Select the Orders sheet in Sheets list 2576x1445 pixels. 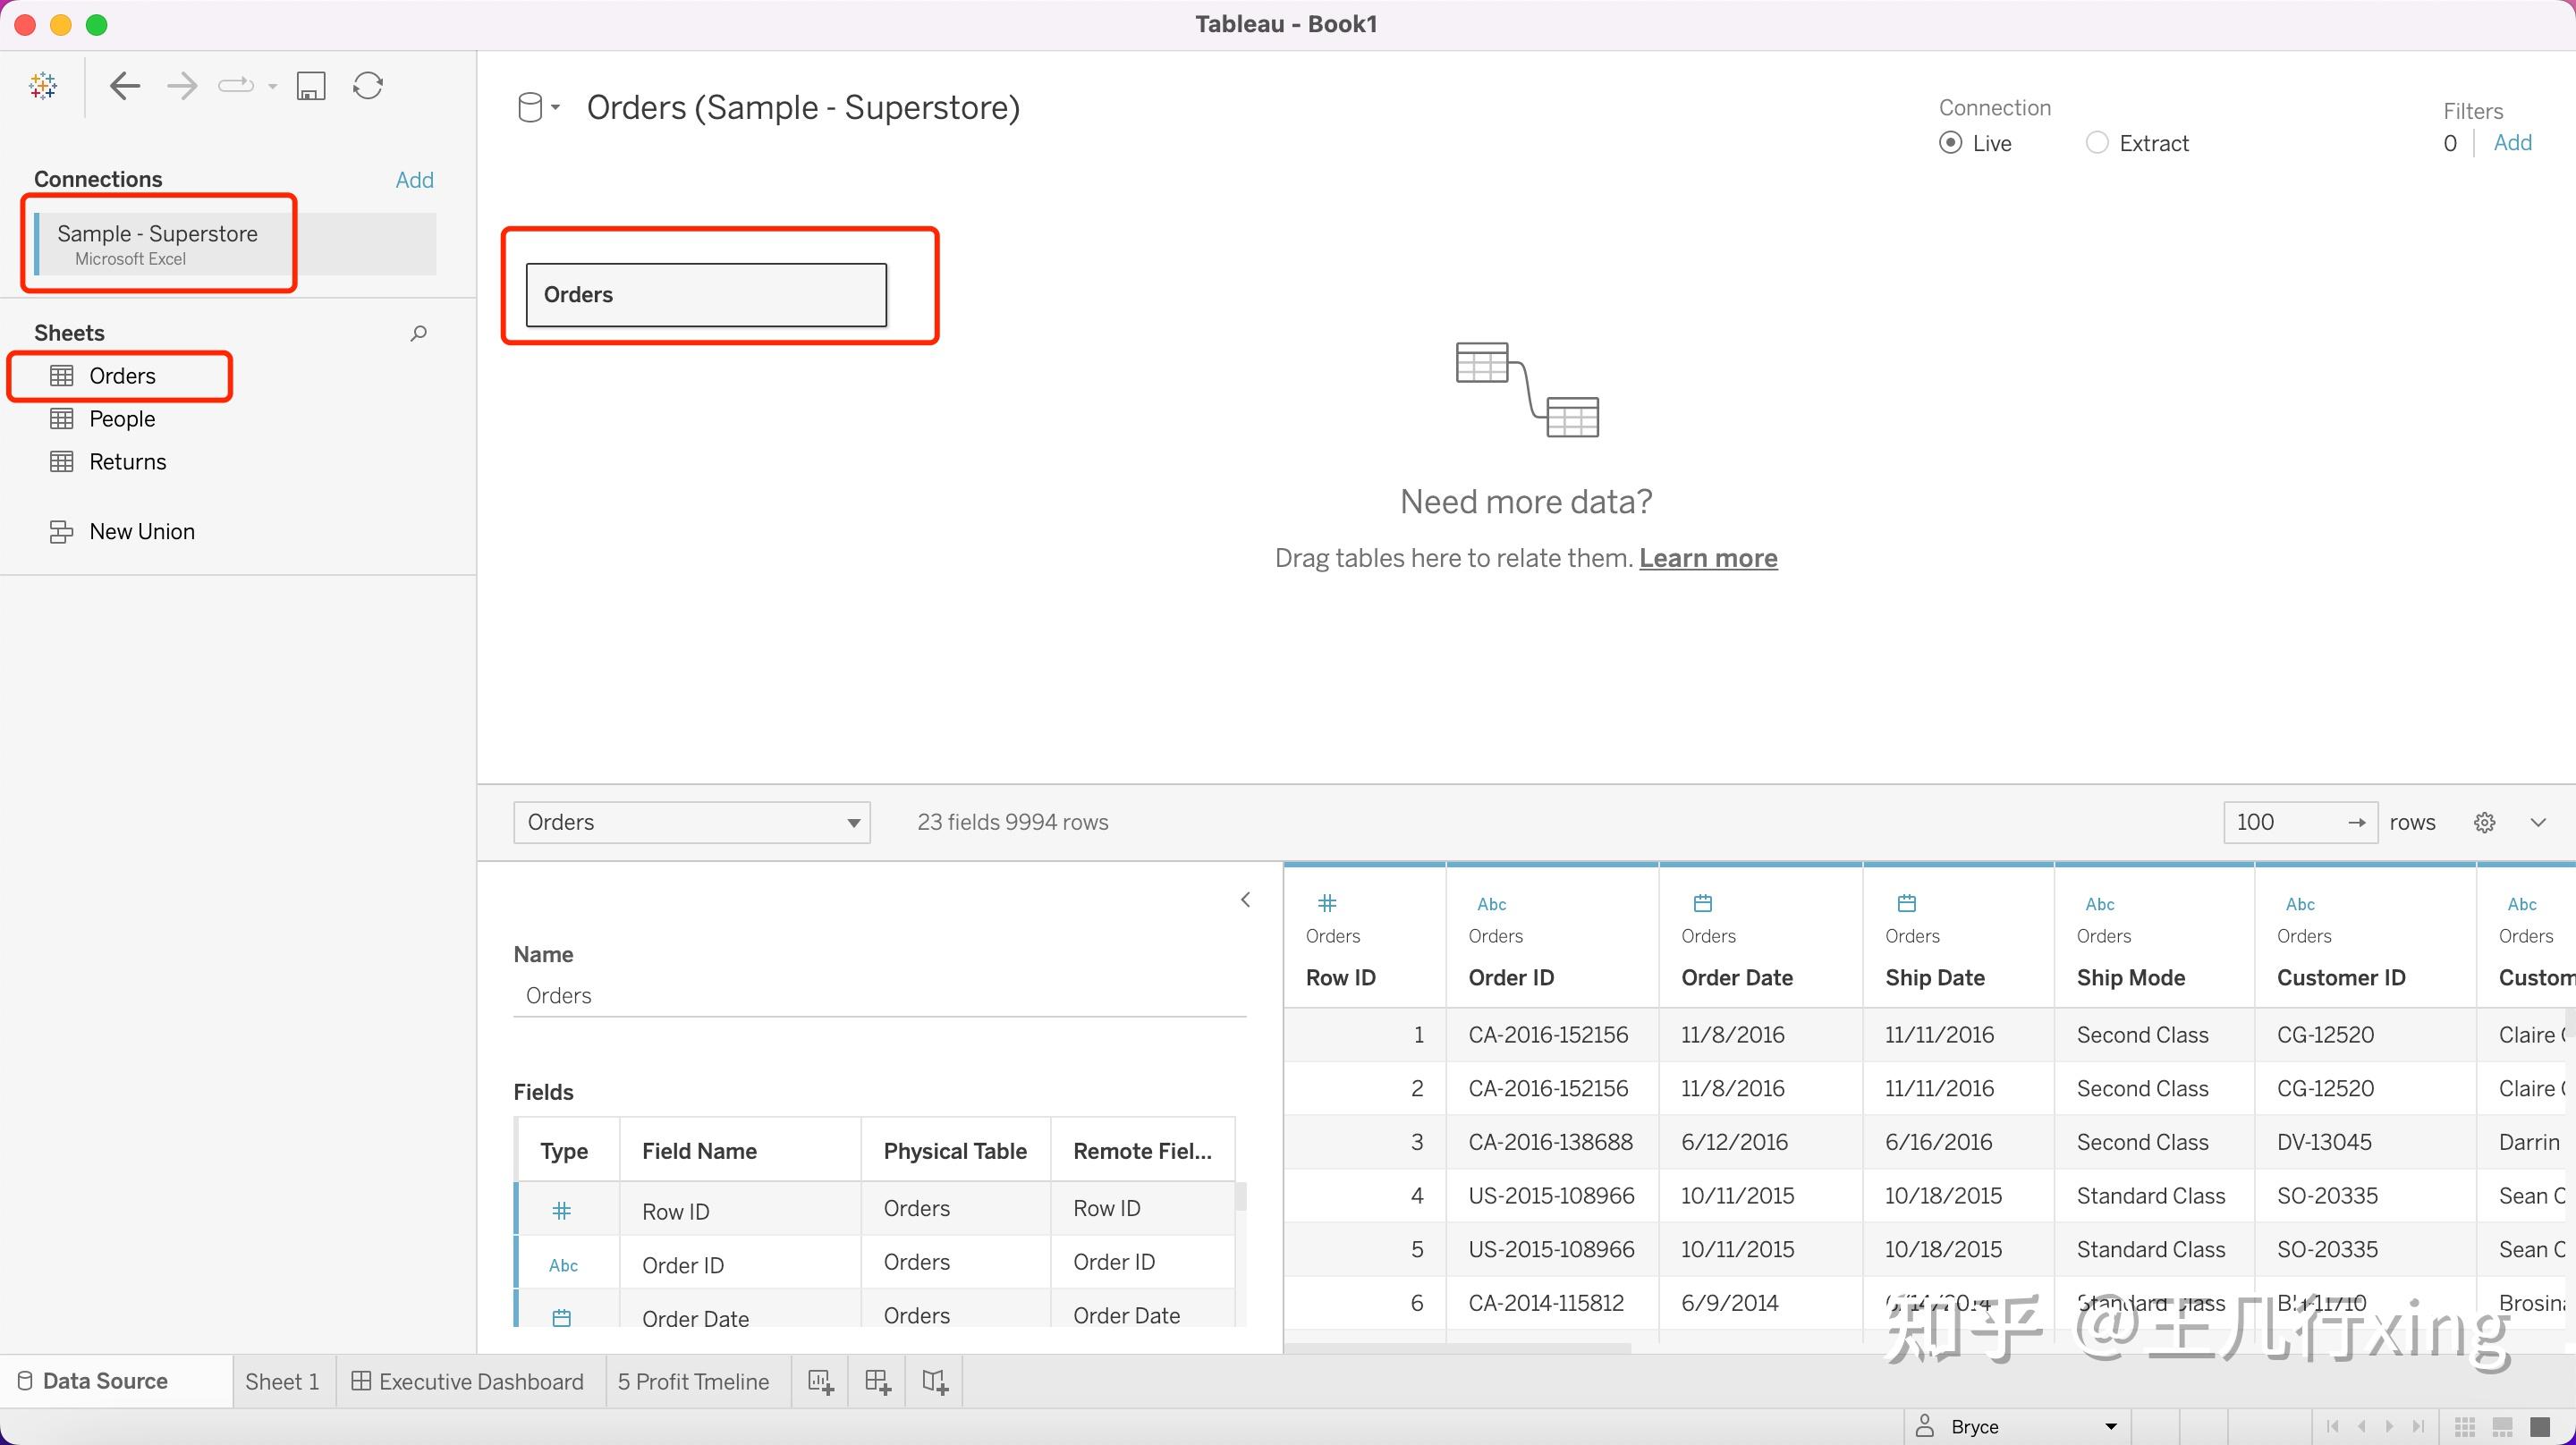coord(122,376)
